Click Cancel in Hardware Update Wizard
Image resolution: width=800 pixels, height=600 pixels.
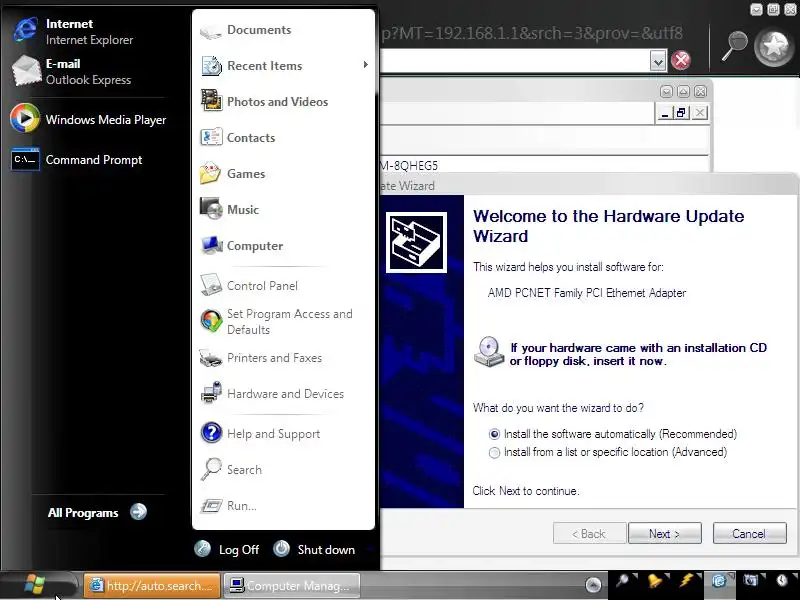749,533
